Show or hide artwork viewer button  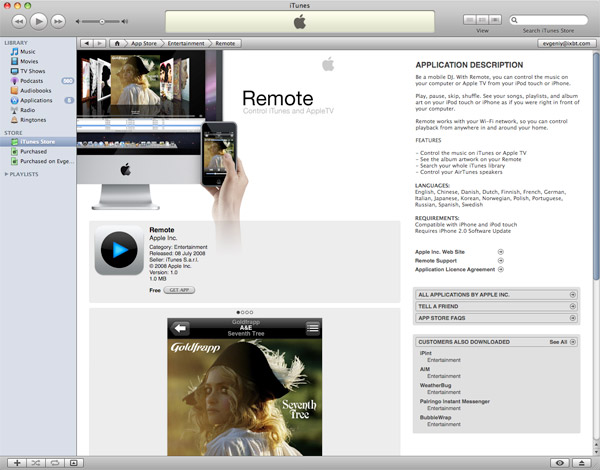74,463
